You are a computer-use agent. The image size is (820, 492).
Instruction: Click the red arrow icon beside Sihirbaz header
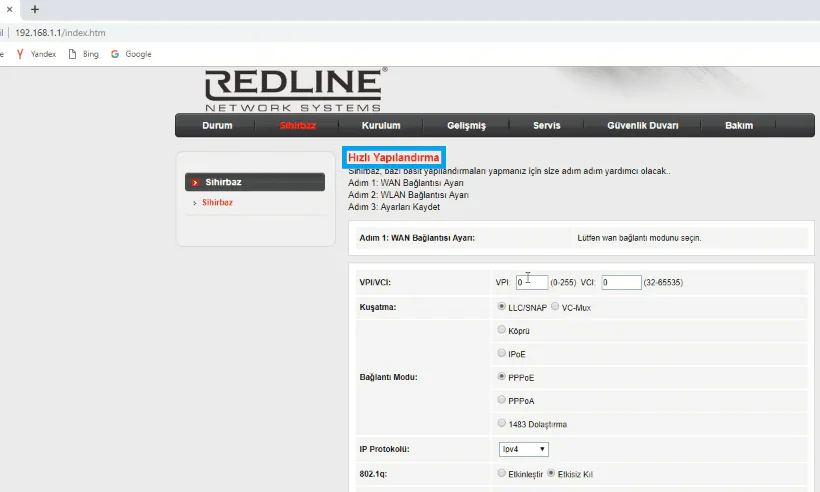click(196, 183)
